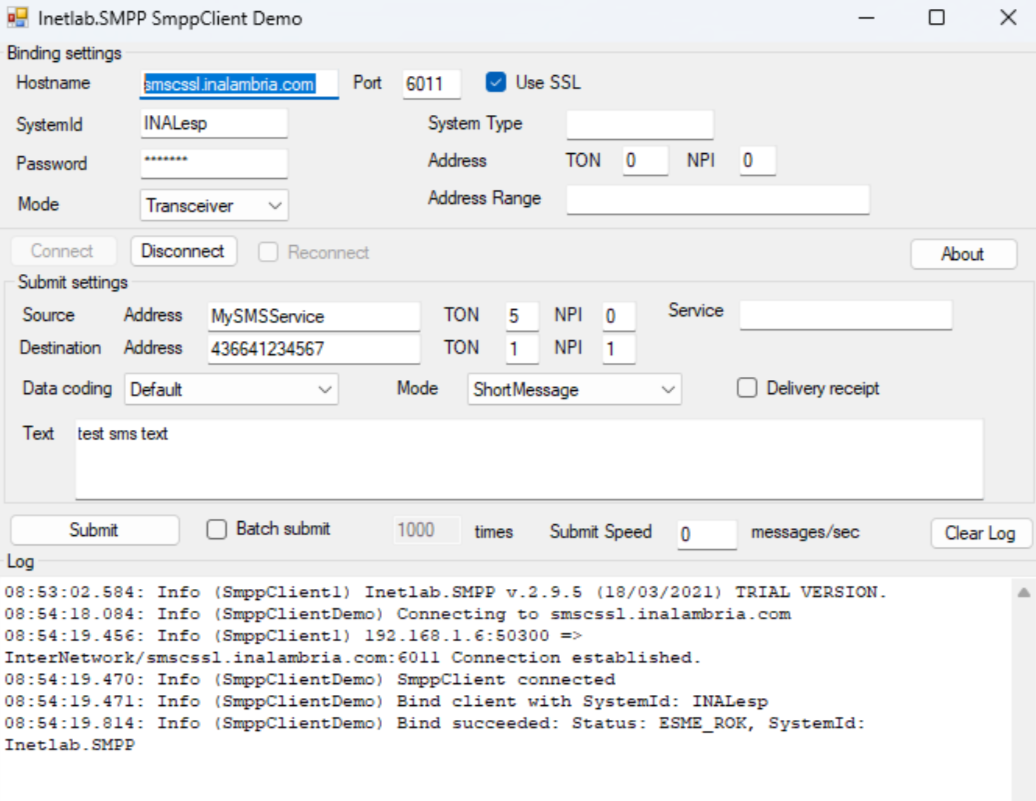Expand the Data coding dropdown
The image size is (1036, 801).
coord(231,389)
